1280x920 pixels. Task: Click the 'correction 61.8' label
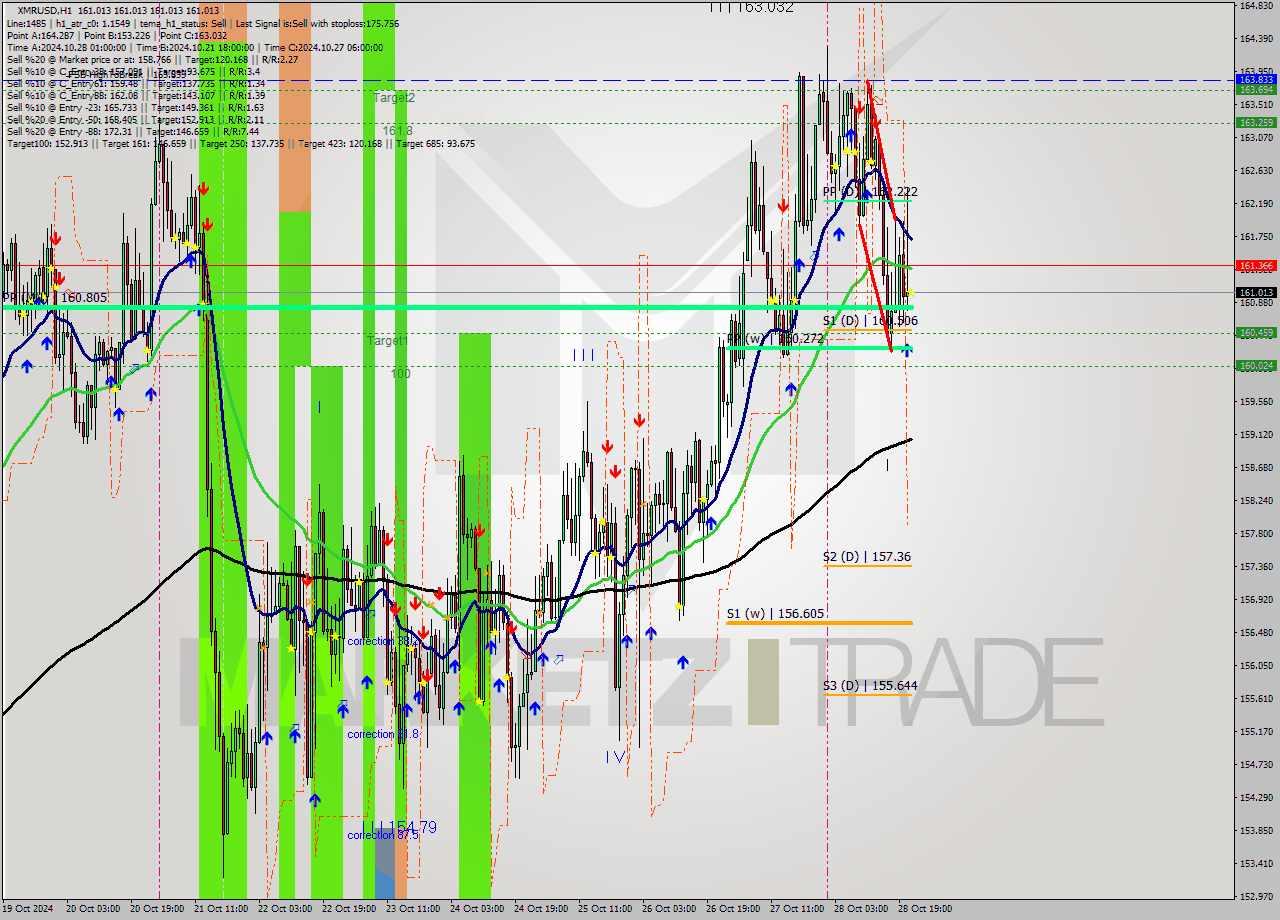click(x=383, y=735)
